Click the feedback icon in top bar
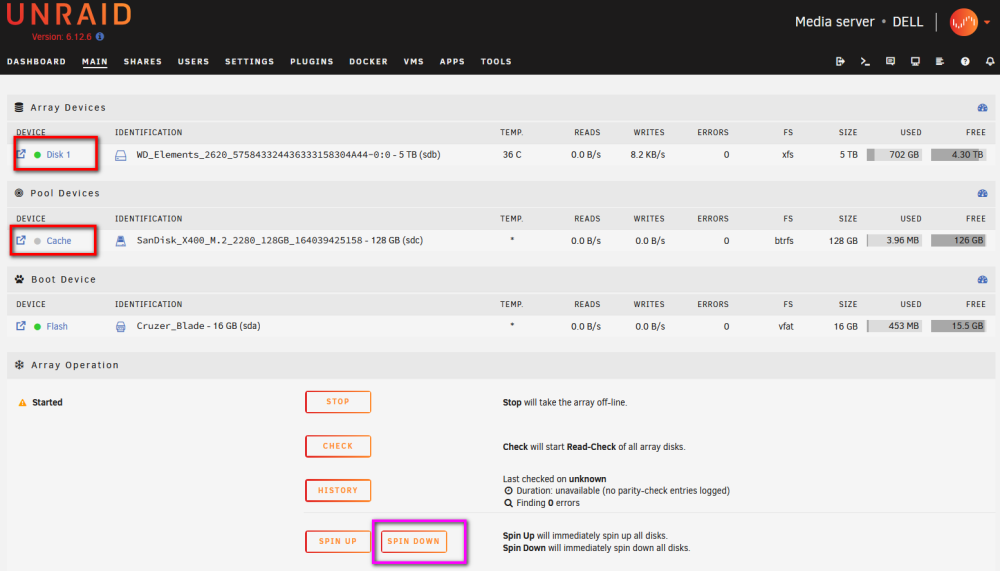 [890, 61]
